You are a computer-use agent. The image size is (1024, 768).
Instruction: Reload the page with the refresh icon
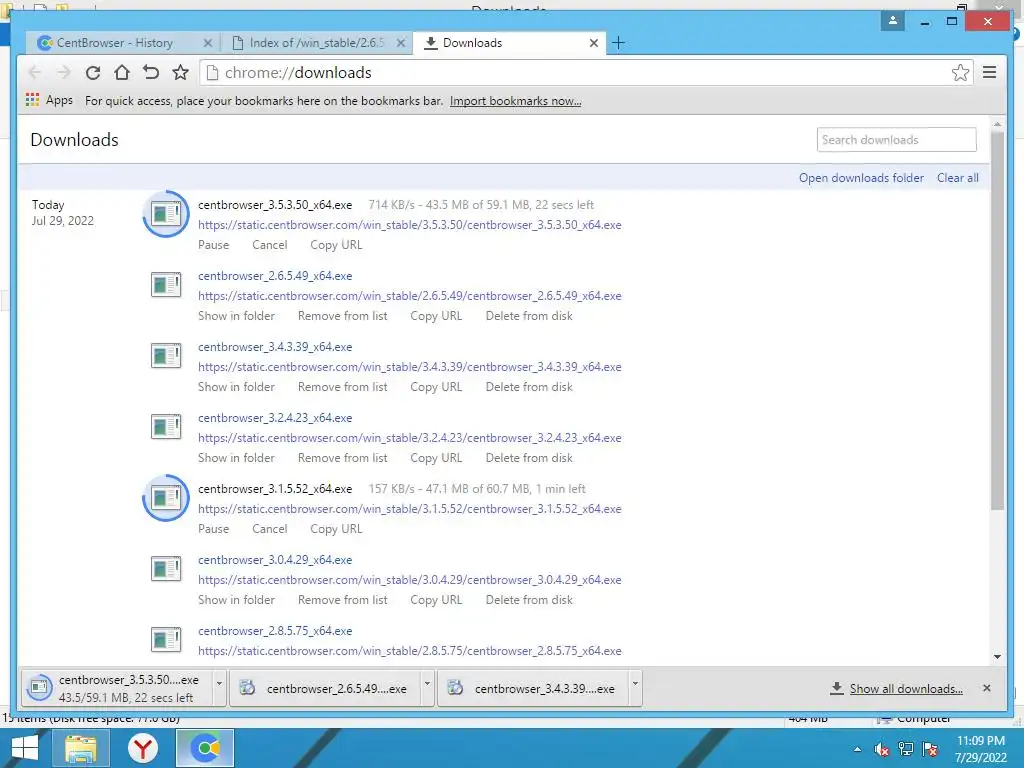(93, 72)
